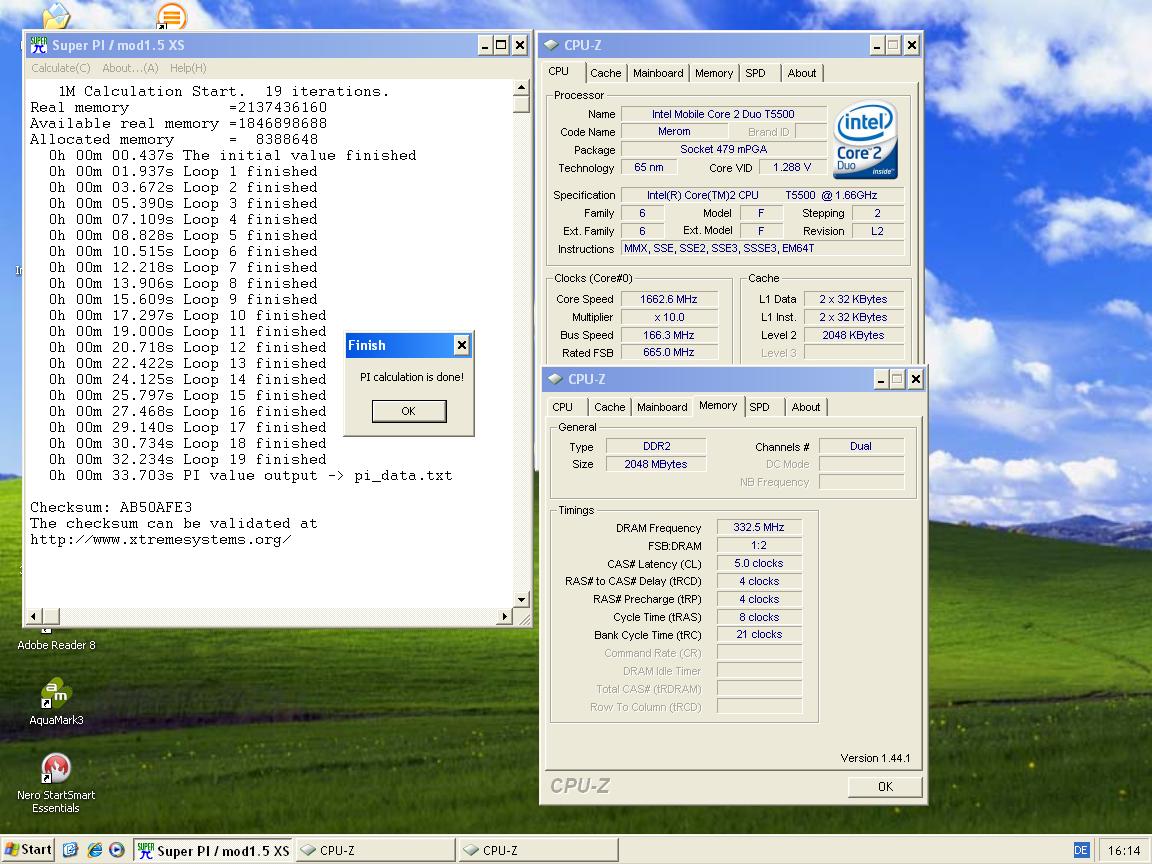Minimize the lower CPU-Z window
Screen dimensions: 1152x864
pyautogui.click(x=881, y=379)
